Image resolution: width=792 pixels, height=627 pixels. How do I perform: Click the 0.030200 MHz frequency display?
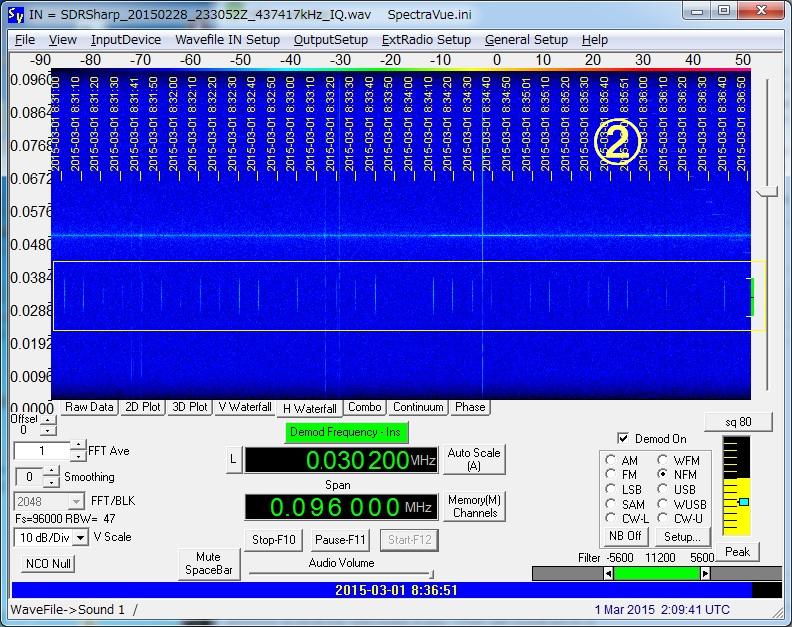(341, 460)
